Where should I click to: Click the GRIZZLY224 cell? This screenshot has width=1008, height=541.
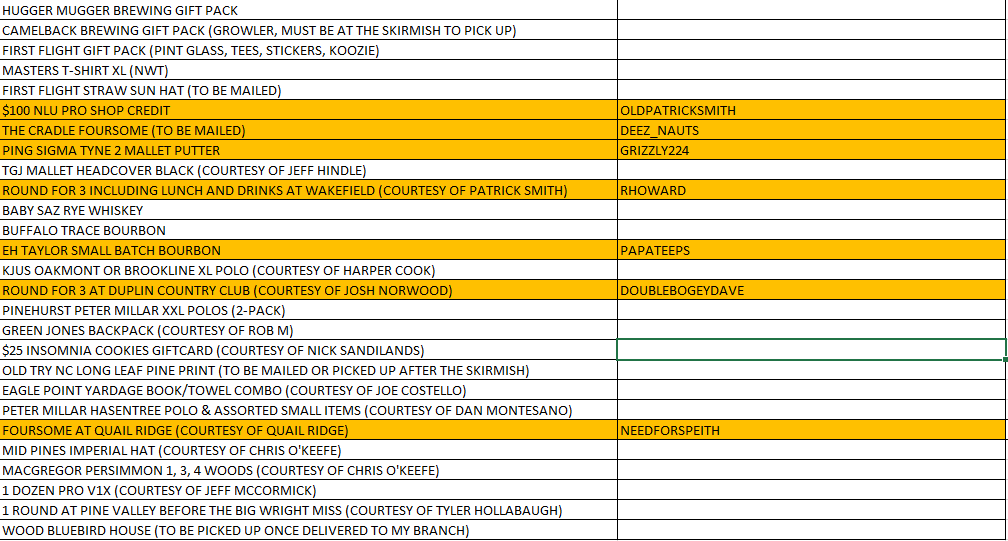pyautogui.click(x=811, y=150)
